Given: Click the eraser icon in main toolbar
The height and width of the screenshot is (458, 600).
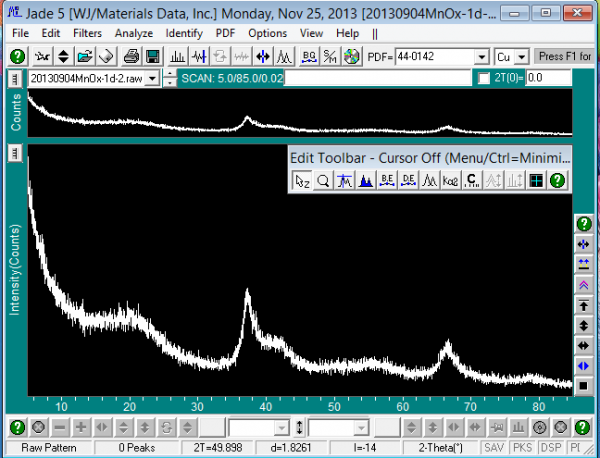Looking at the screenshot, I should pos(106,57).
